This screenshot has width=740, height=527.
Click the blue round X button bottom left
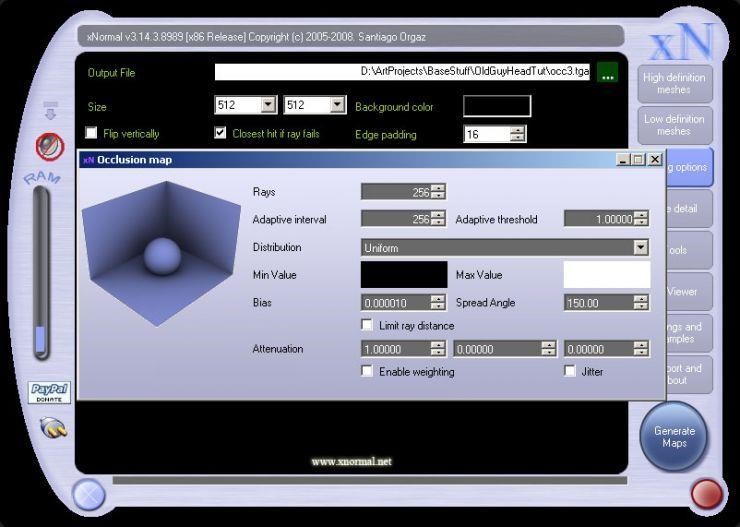click(x=89, y=494)
